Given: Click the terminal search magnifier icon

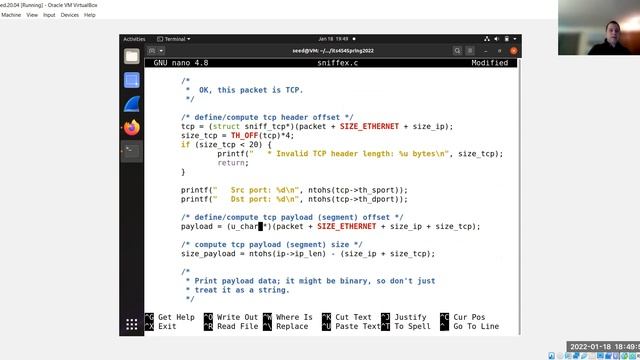Looking at the screenshot, I should 457,51.
